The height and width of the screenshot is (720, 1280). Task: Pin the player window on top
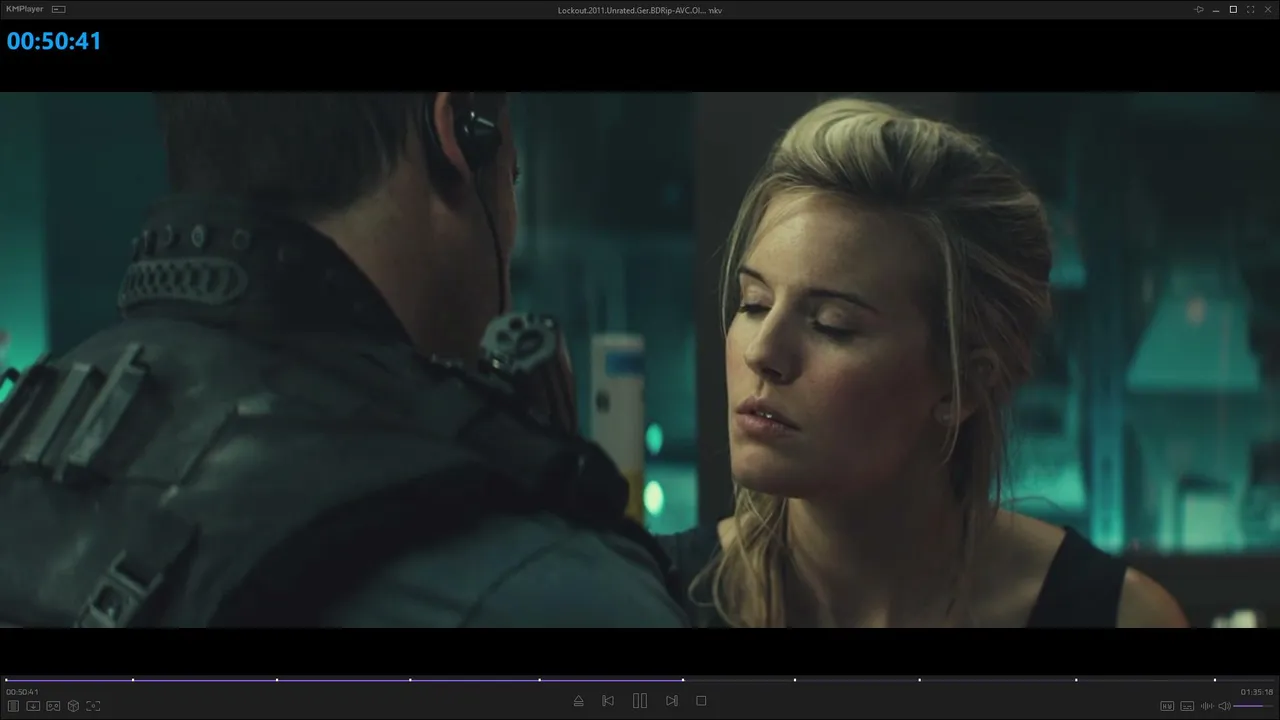[1199, 9]
